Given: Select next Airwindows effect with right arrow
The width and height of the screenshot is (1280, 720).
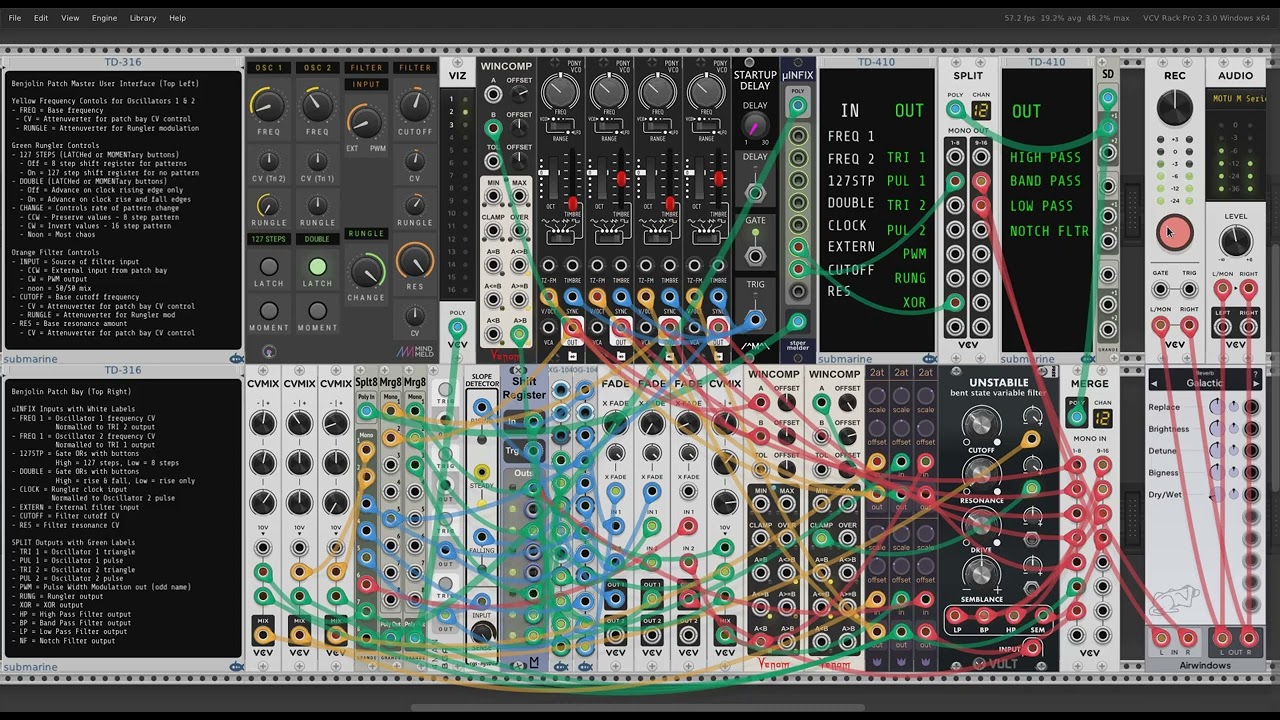Looking at the screenshot, I should [1255, 383].
